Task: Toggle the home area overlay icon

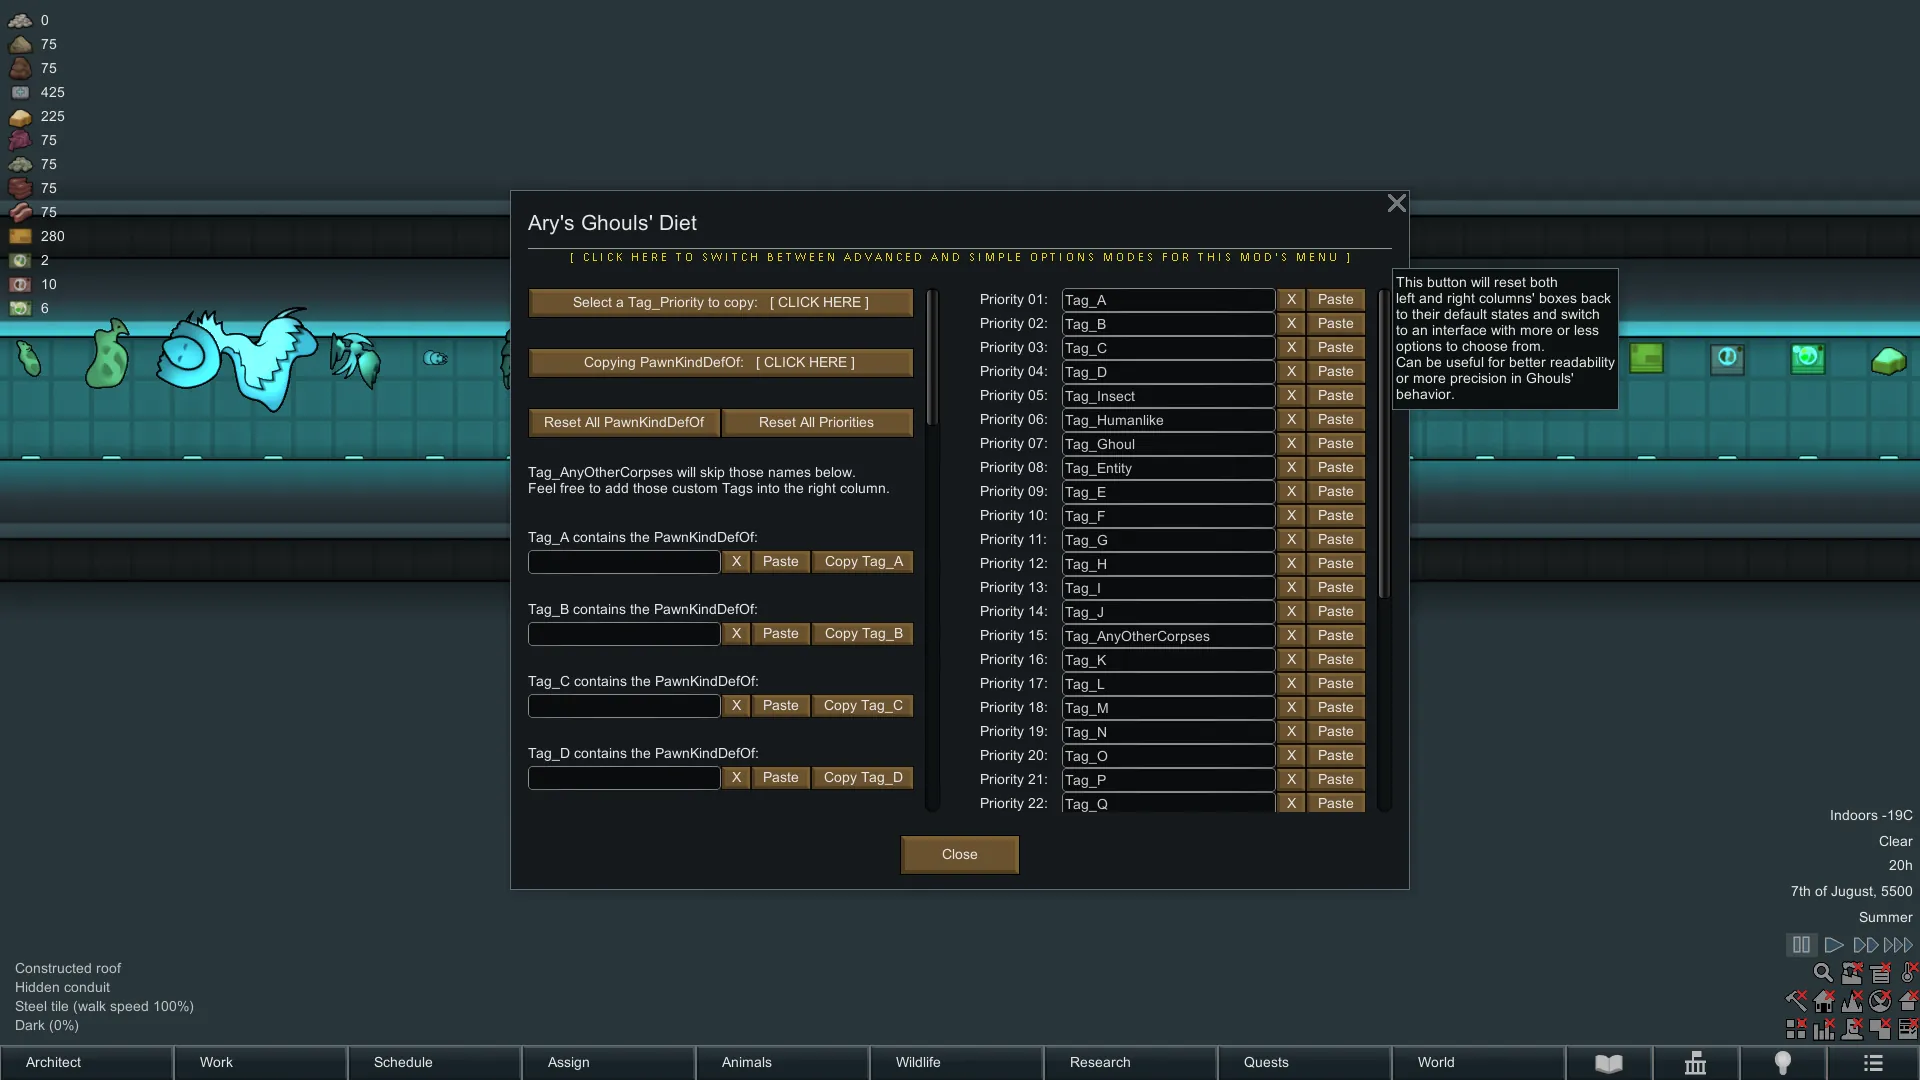Action: pyautogui.click(x=1824, y=1001)
